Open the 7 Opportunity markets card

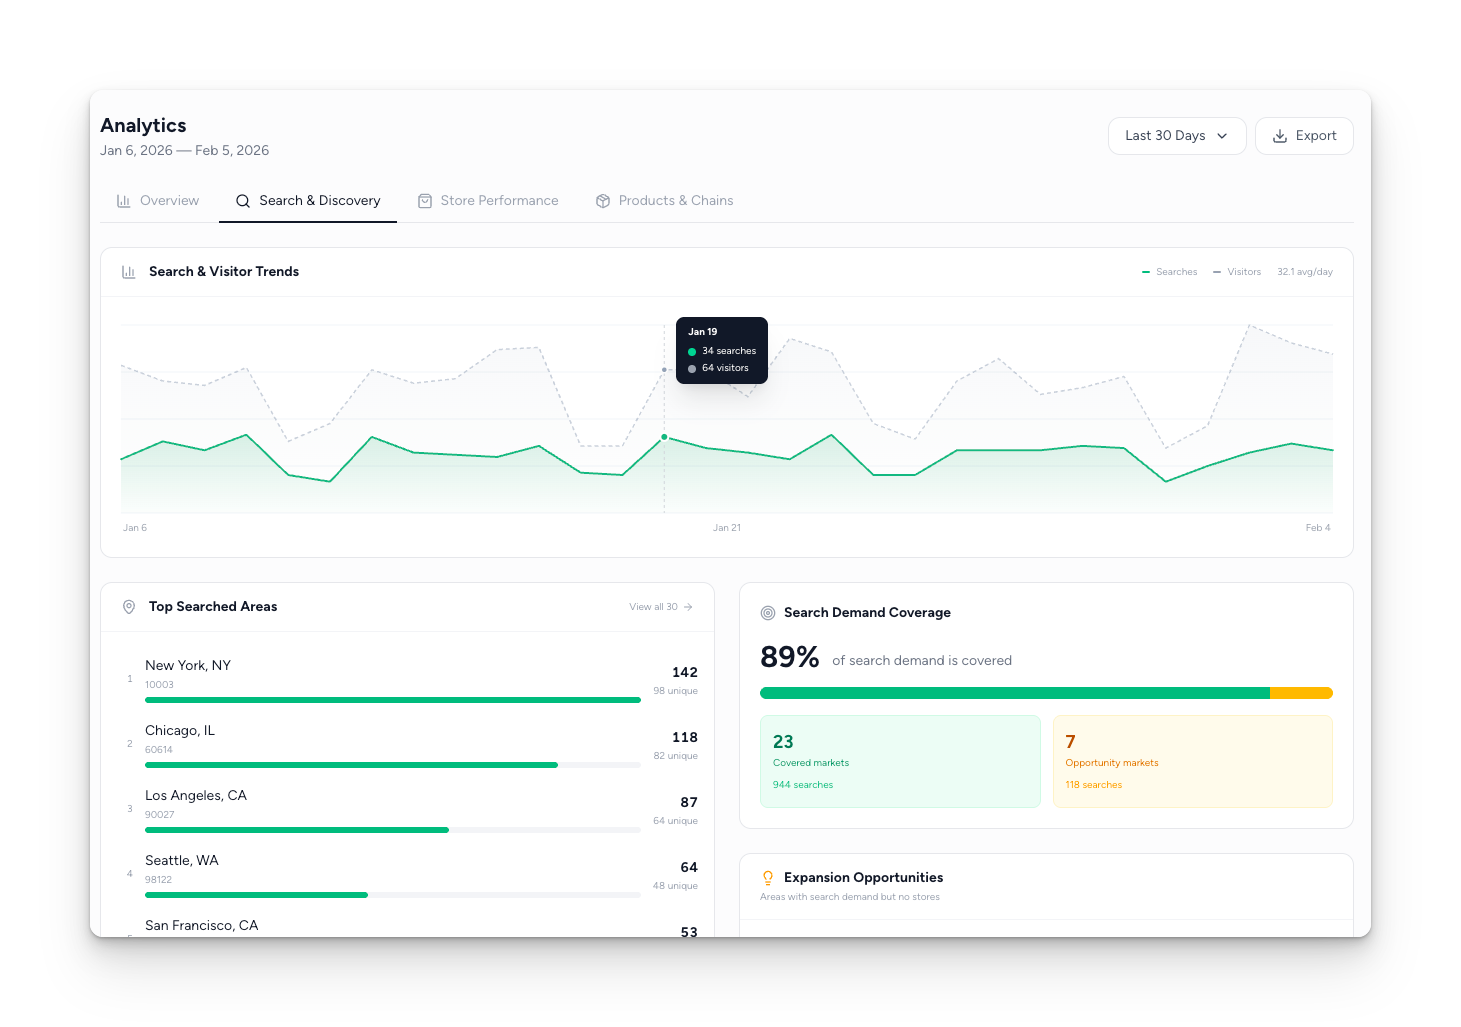tap(1193, 761)
